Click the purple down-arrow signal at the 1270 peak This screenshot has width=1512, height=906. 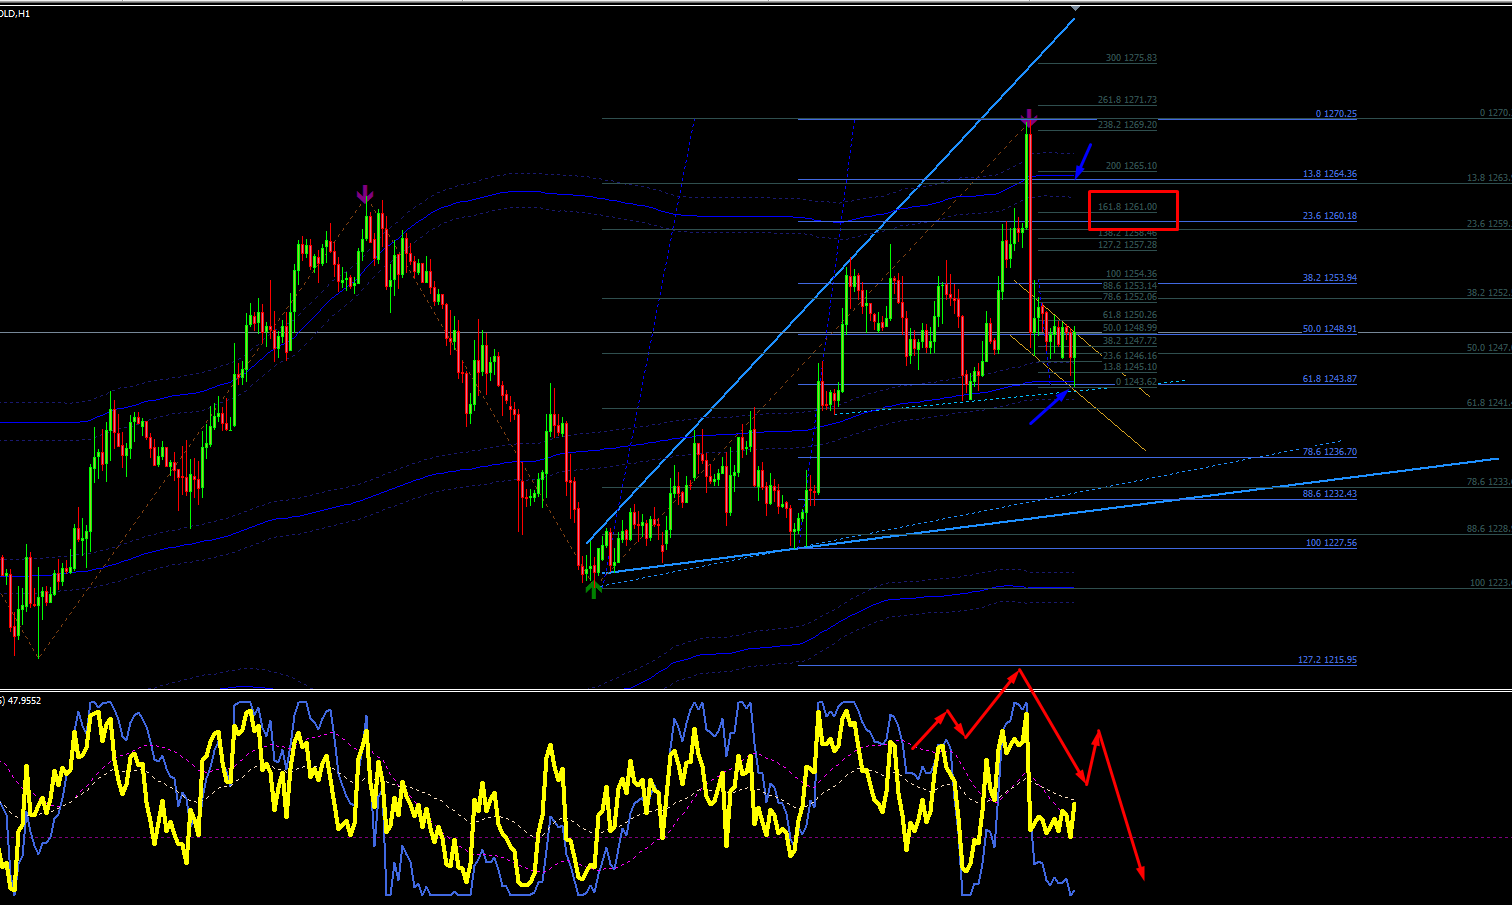pos(1029,119)
